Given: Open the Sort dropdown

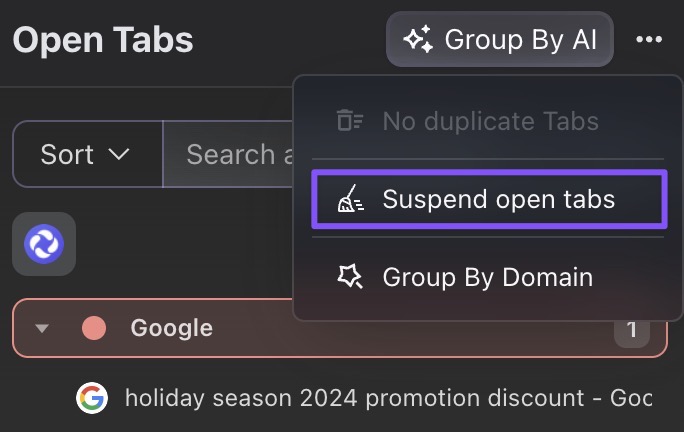Looking at the screenshot, I should (x=86, y=154).
